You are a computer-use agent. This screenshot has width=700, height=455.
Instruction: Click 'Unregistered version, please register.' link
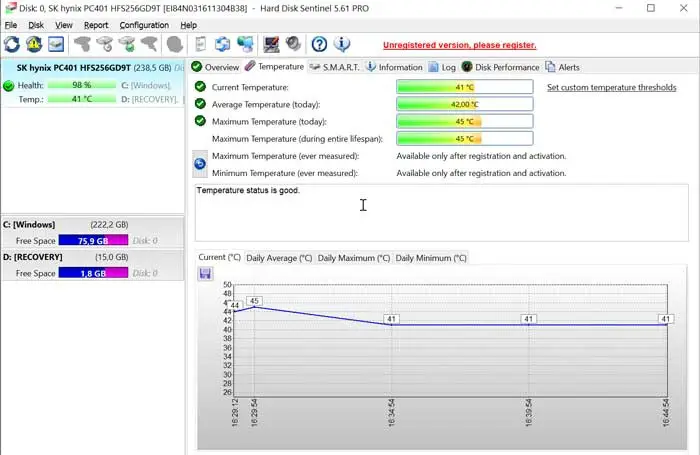pyautogui.click(x=459, y=45)
